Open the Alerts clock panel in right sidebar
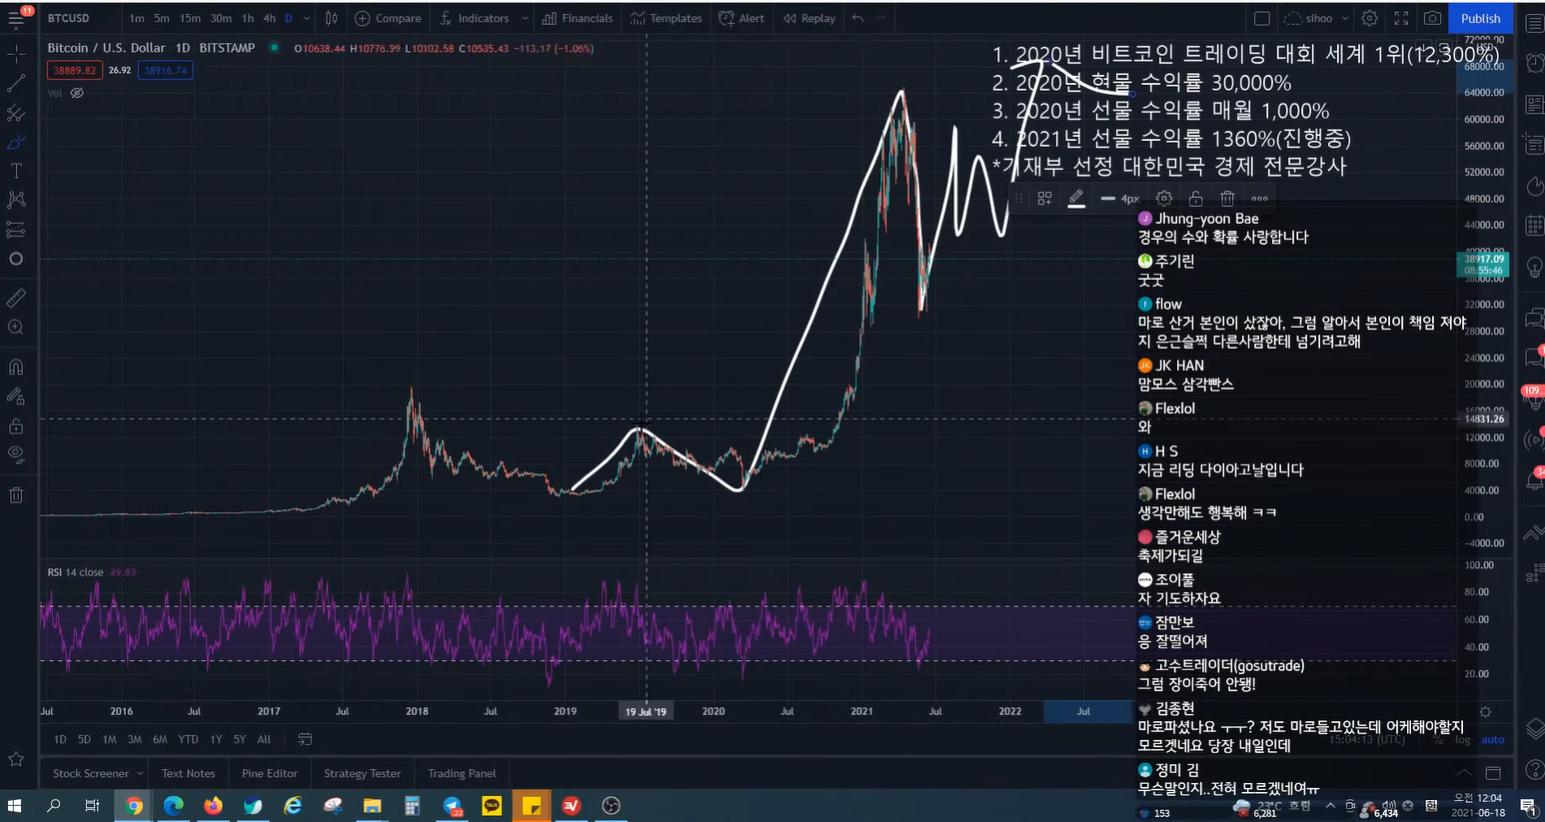Viewport: 1545px width, 822px height. point(1533,63)
